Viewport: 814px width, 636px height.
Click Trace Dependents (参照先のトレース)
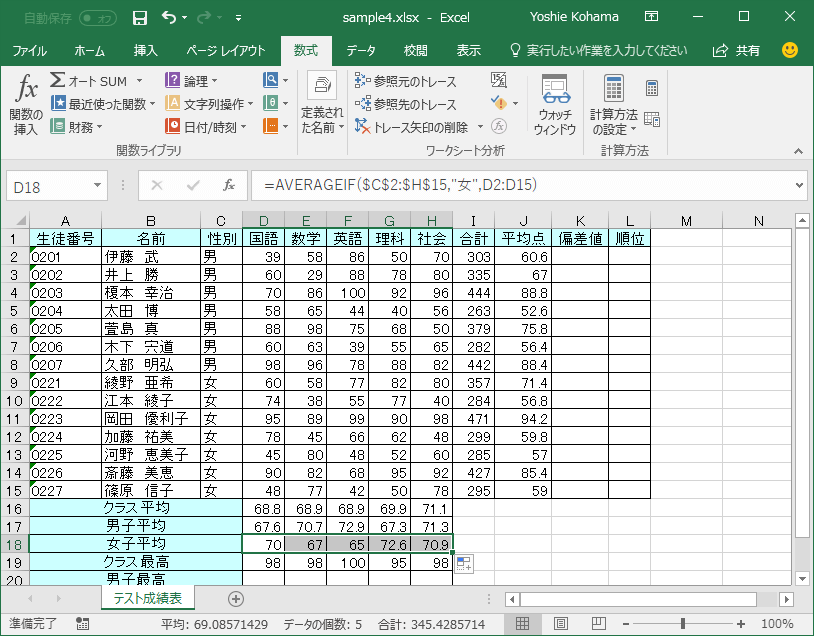point(405,104)
